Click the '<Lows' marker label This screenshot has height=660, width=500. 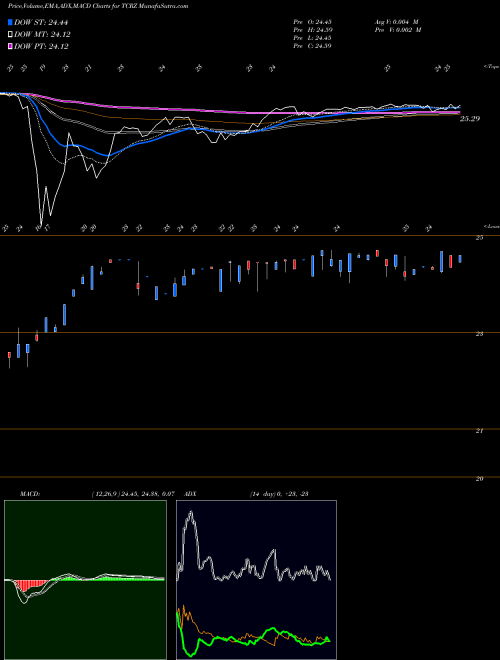click(x=491, y=226)
